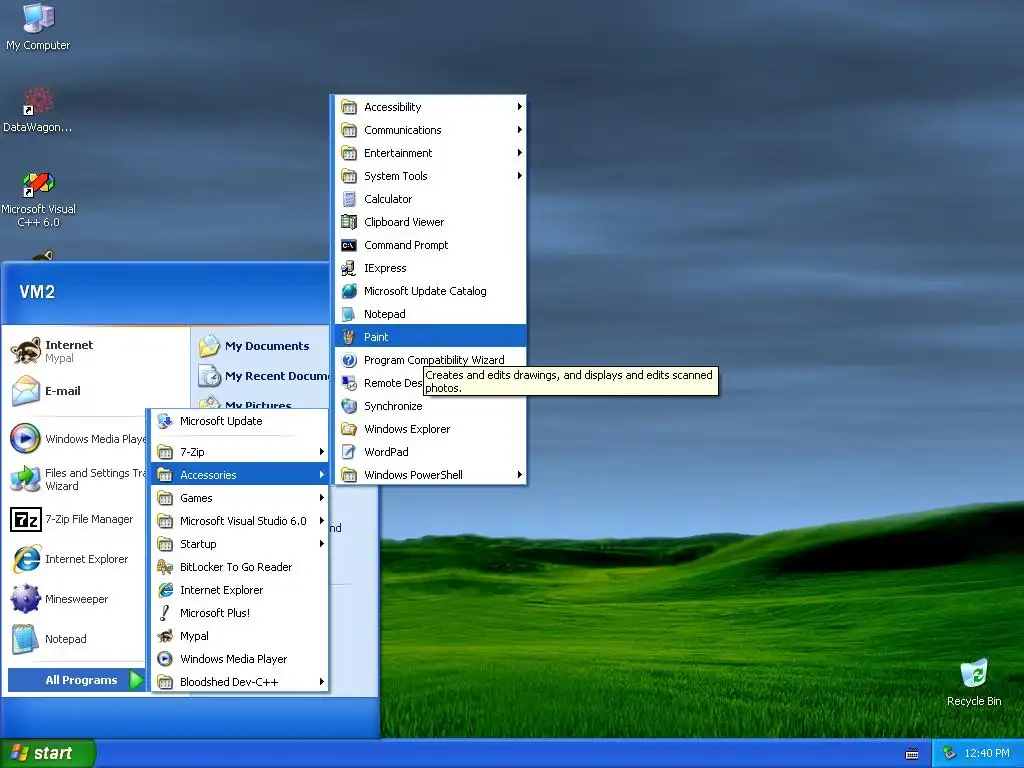Click the IExpress icon
The width and height of the screenshot is (1024, 768).
point(349,268)
